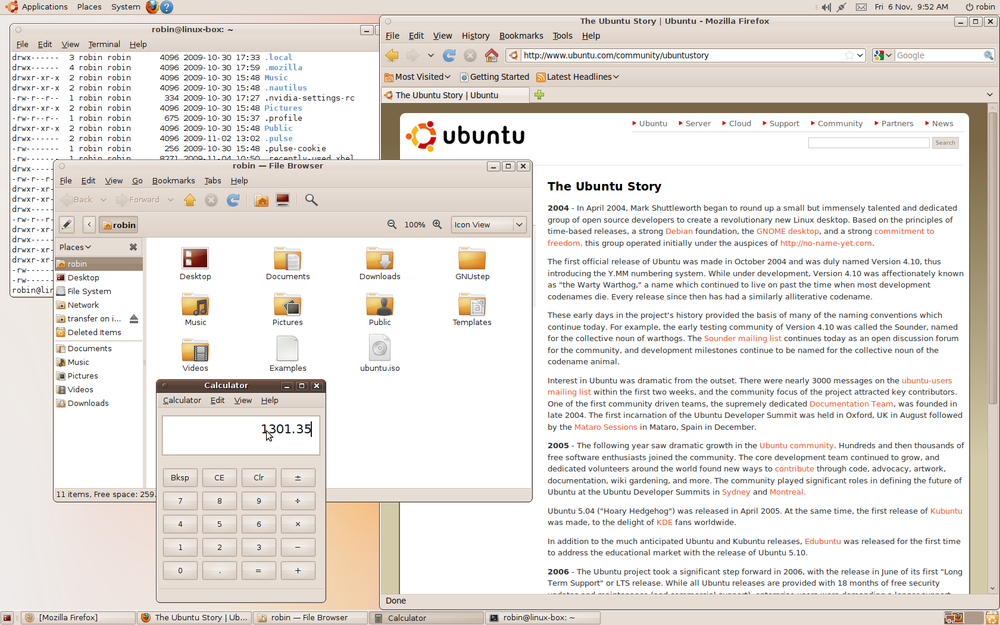Open the Most Visited bookmarks dropdown
This screenshot has width=1000, height=625.
[418, 76]
